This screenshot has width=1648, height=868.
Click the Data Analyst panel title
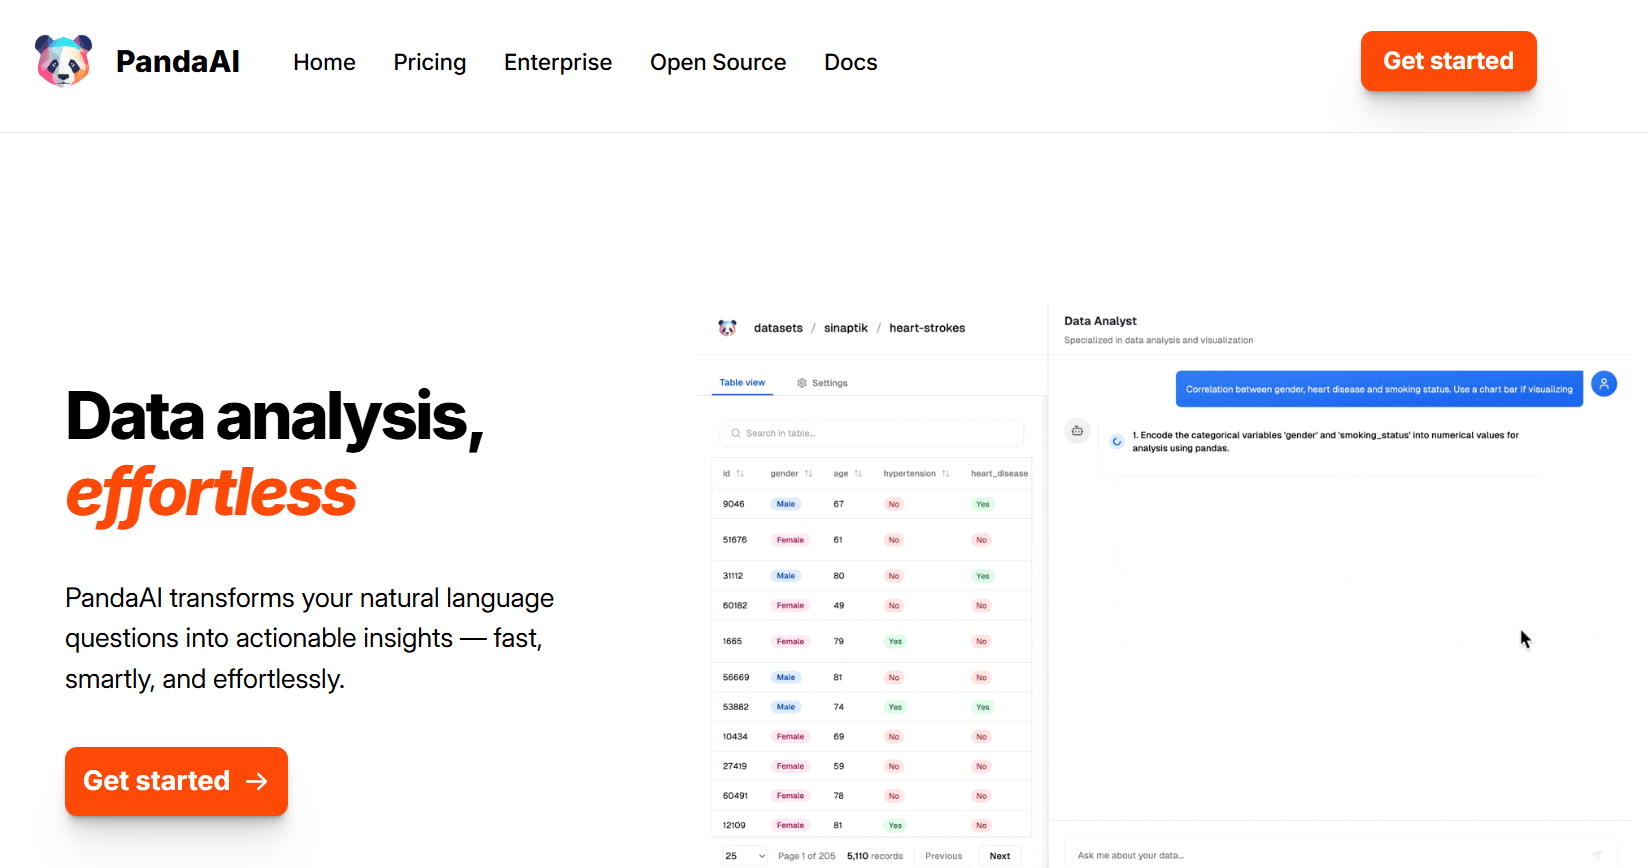click(x=1100, y=321)
